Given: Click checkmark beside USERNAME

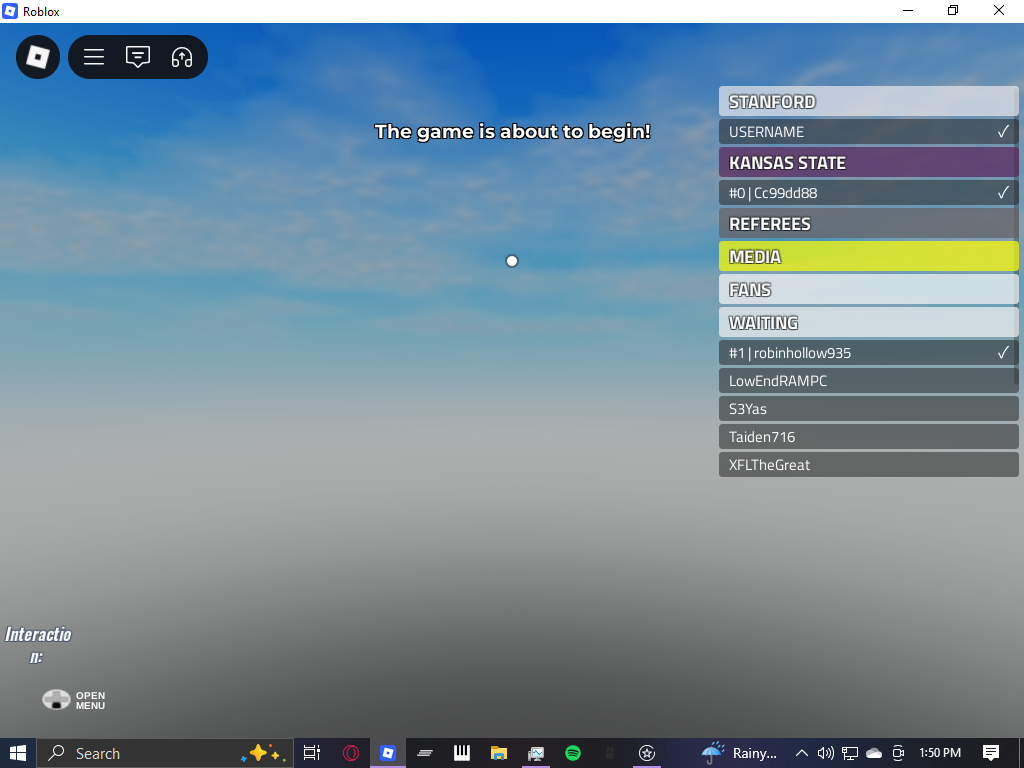Looking at the screenshot, I should pyautogui.click(x=1003, y=131).
